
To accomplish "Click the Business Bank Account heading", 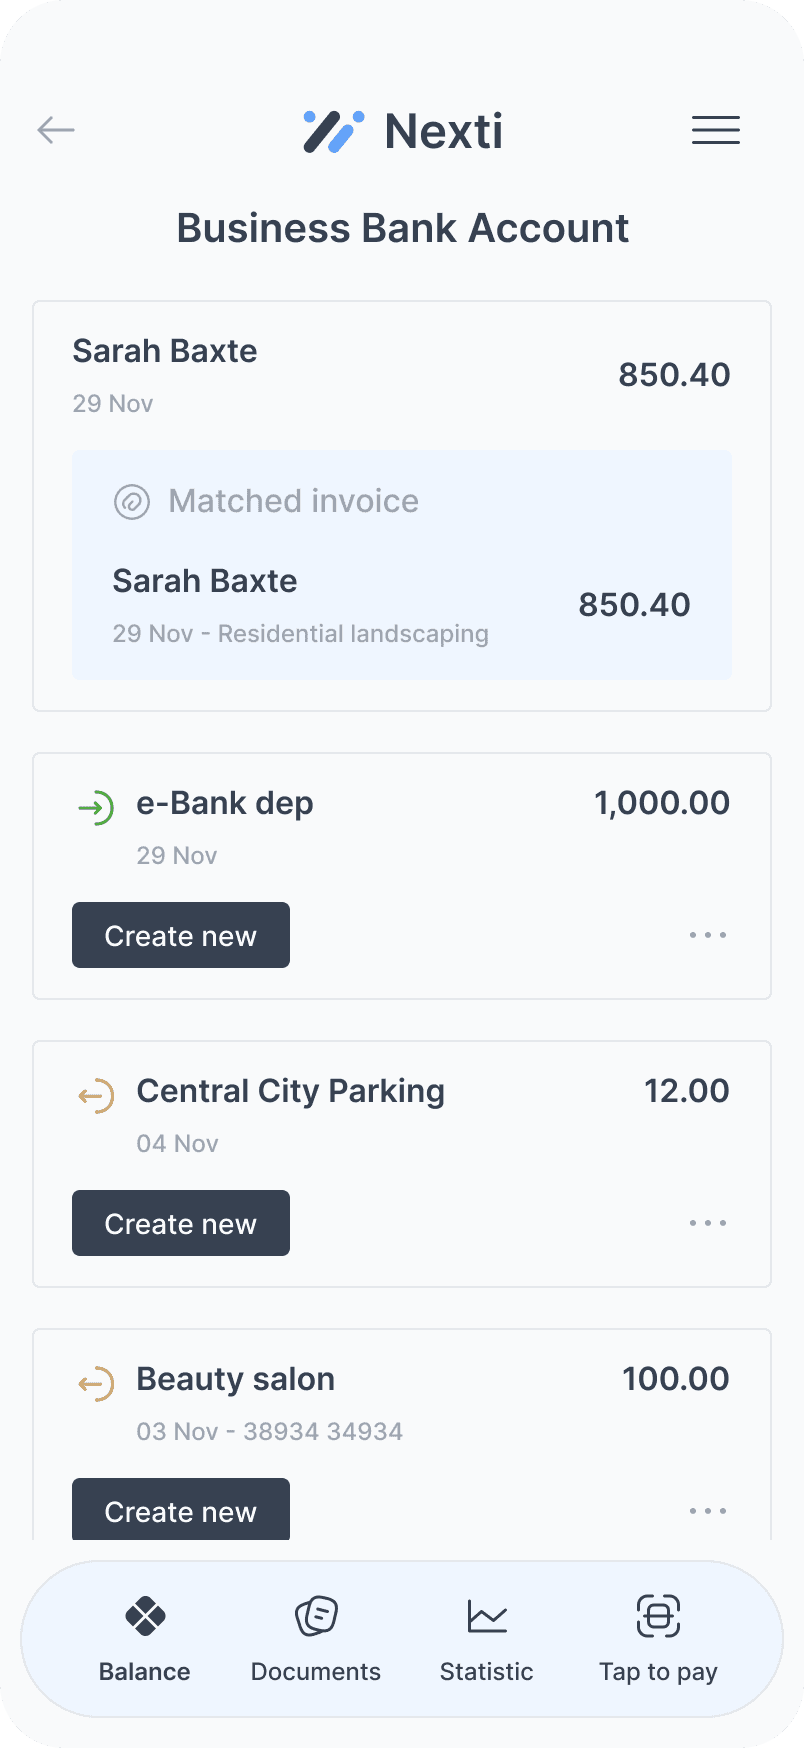I will 402,228.
